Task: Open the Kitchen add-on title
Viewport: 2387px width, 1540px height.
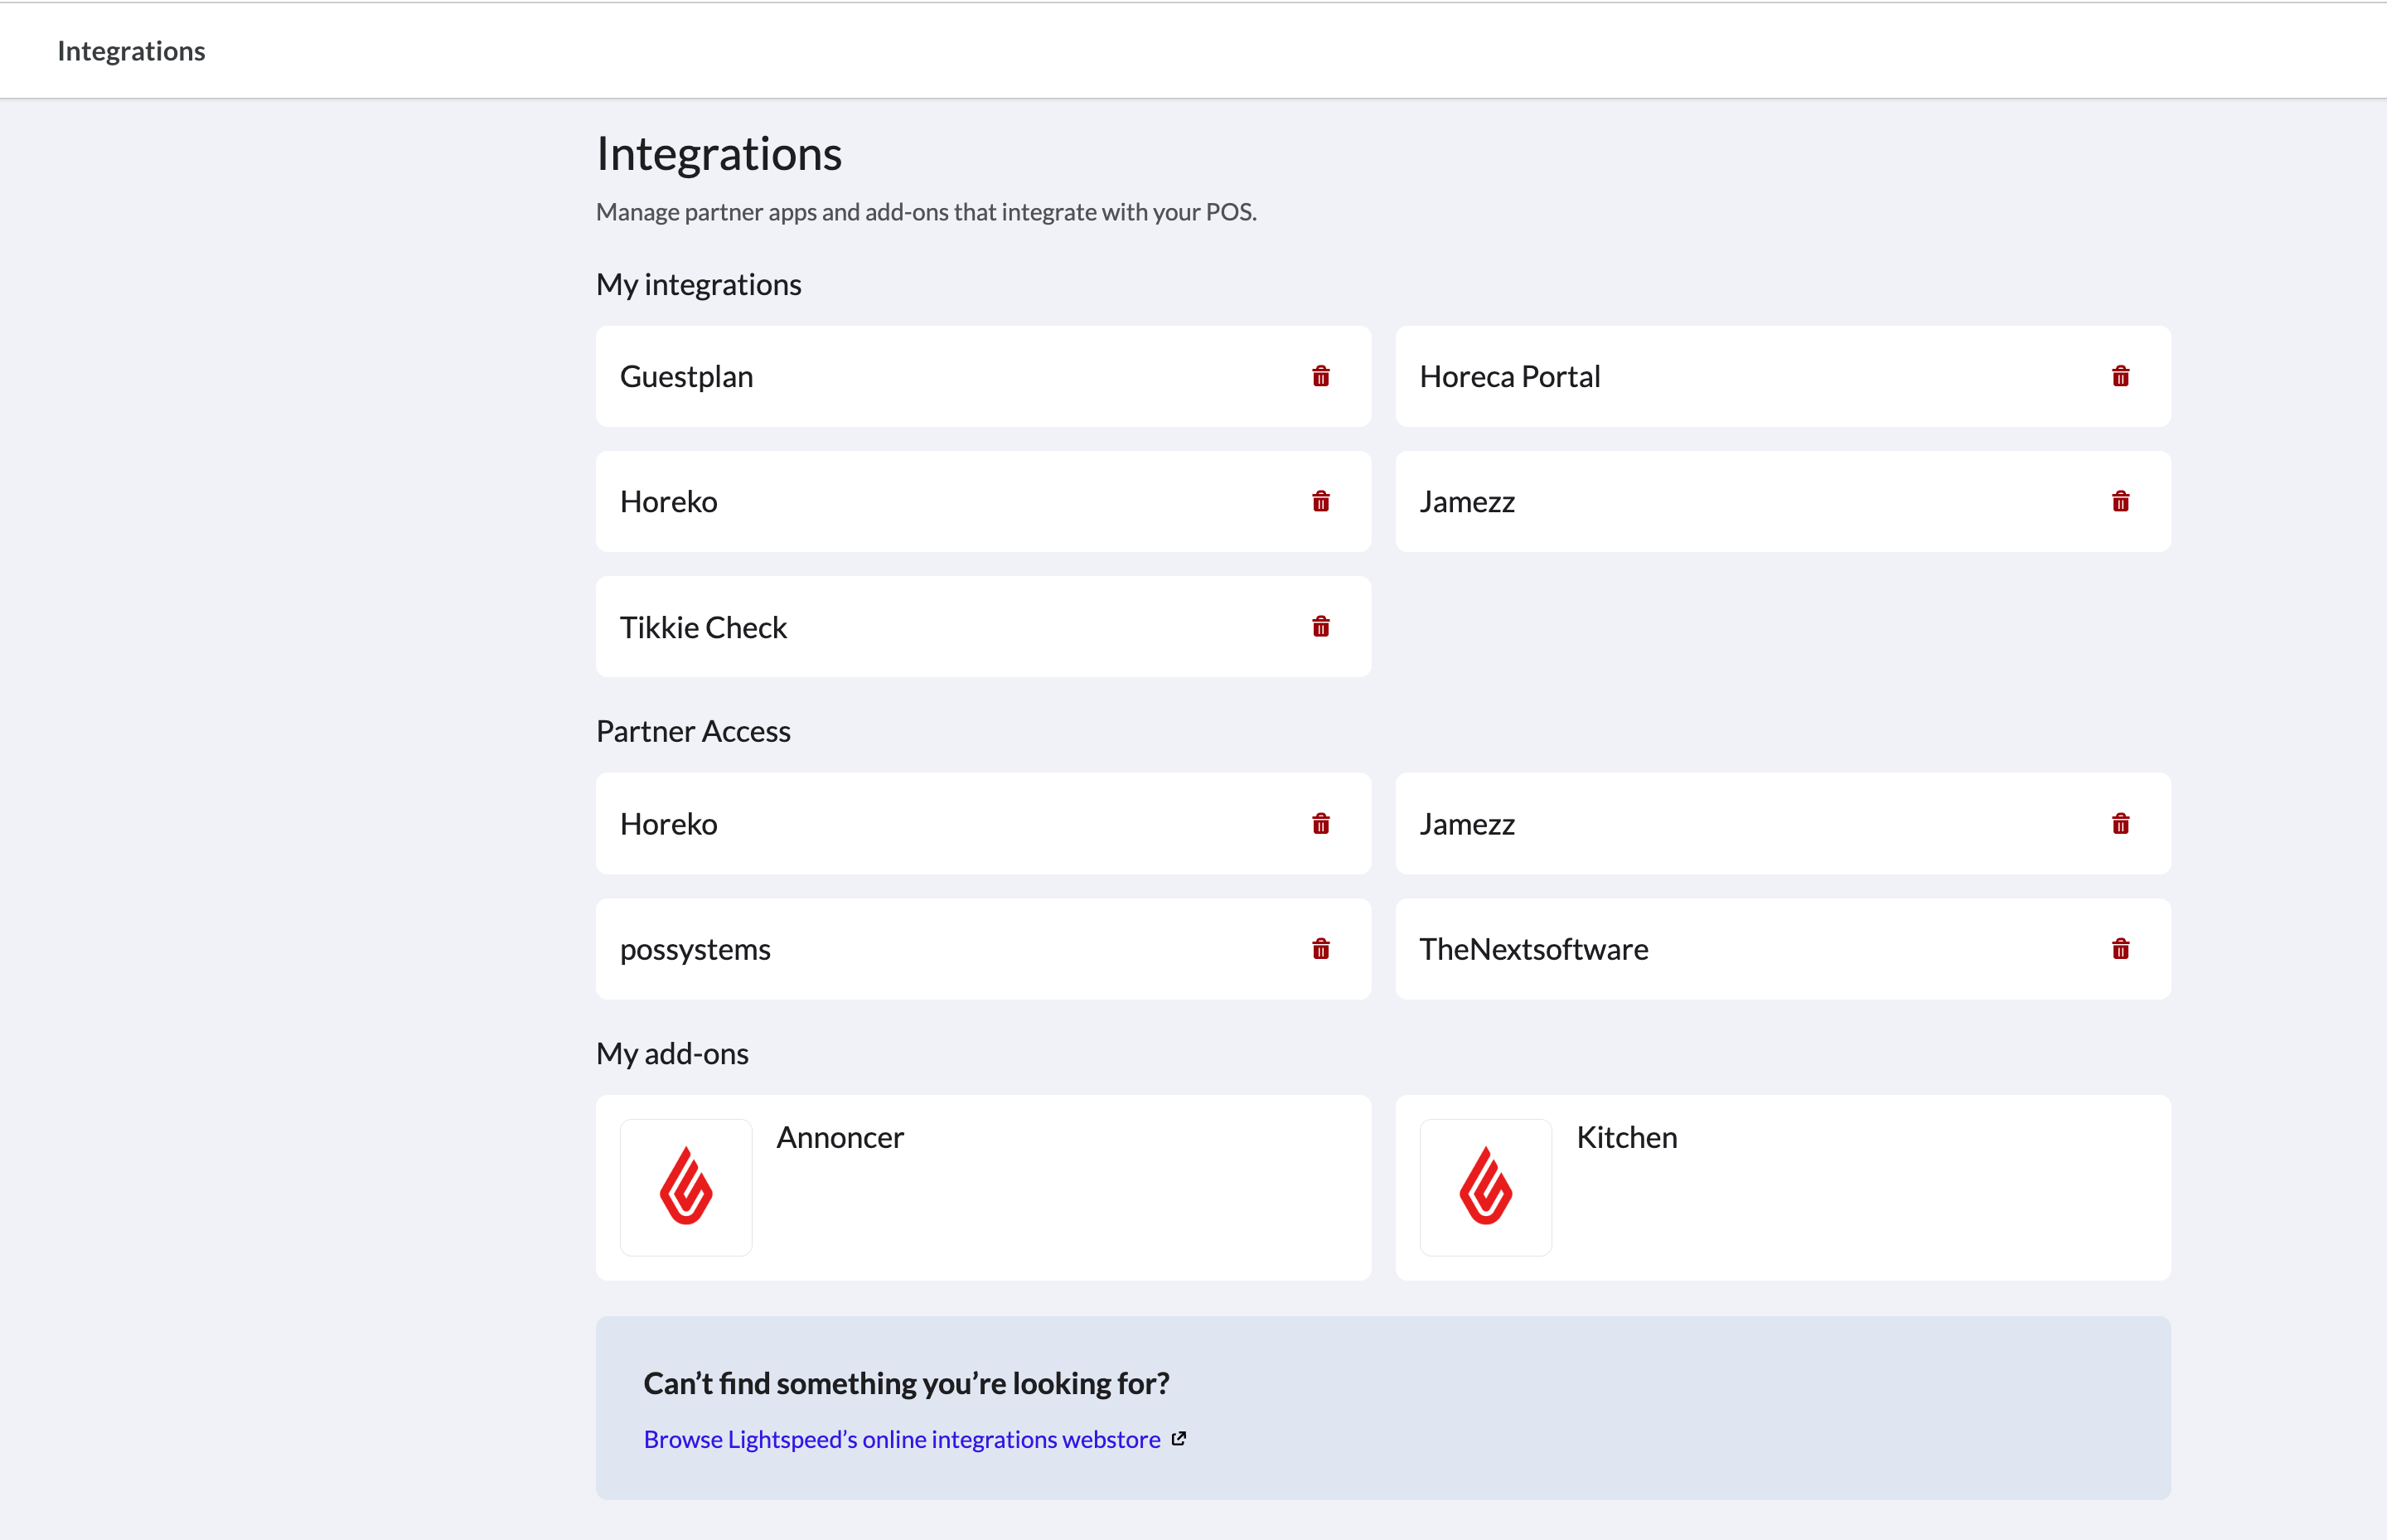Action: tap(1627, 1137)
